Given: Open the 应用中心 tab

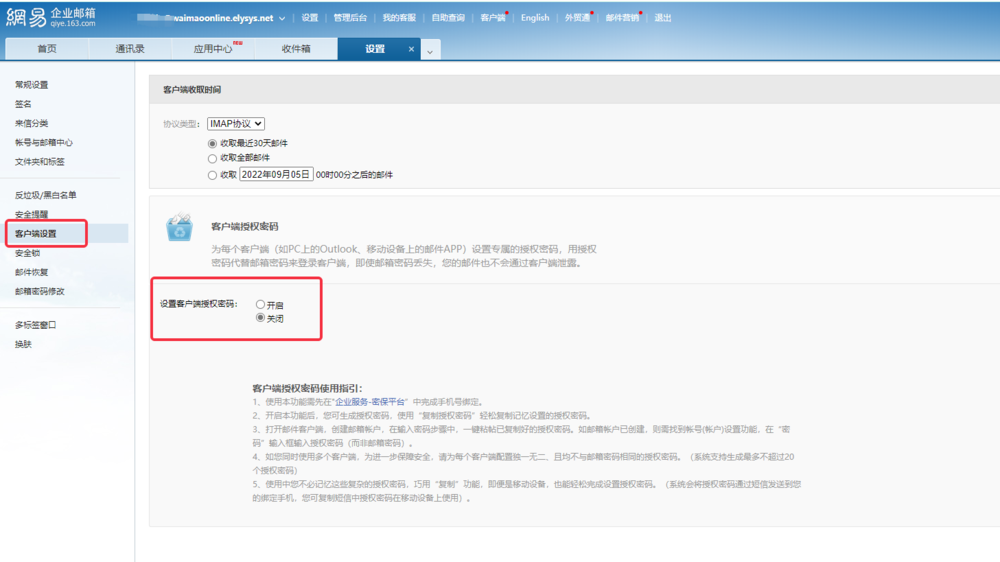Looking at the screenshot, I should click(212, 49).
